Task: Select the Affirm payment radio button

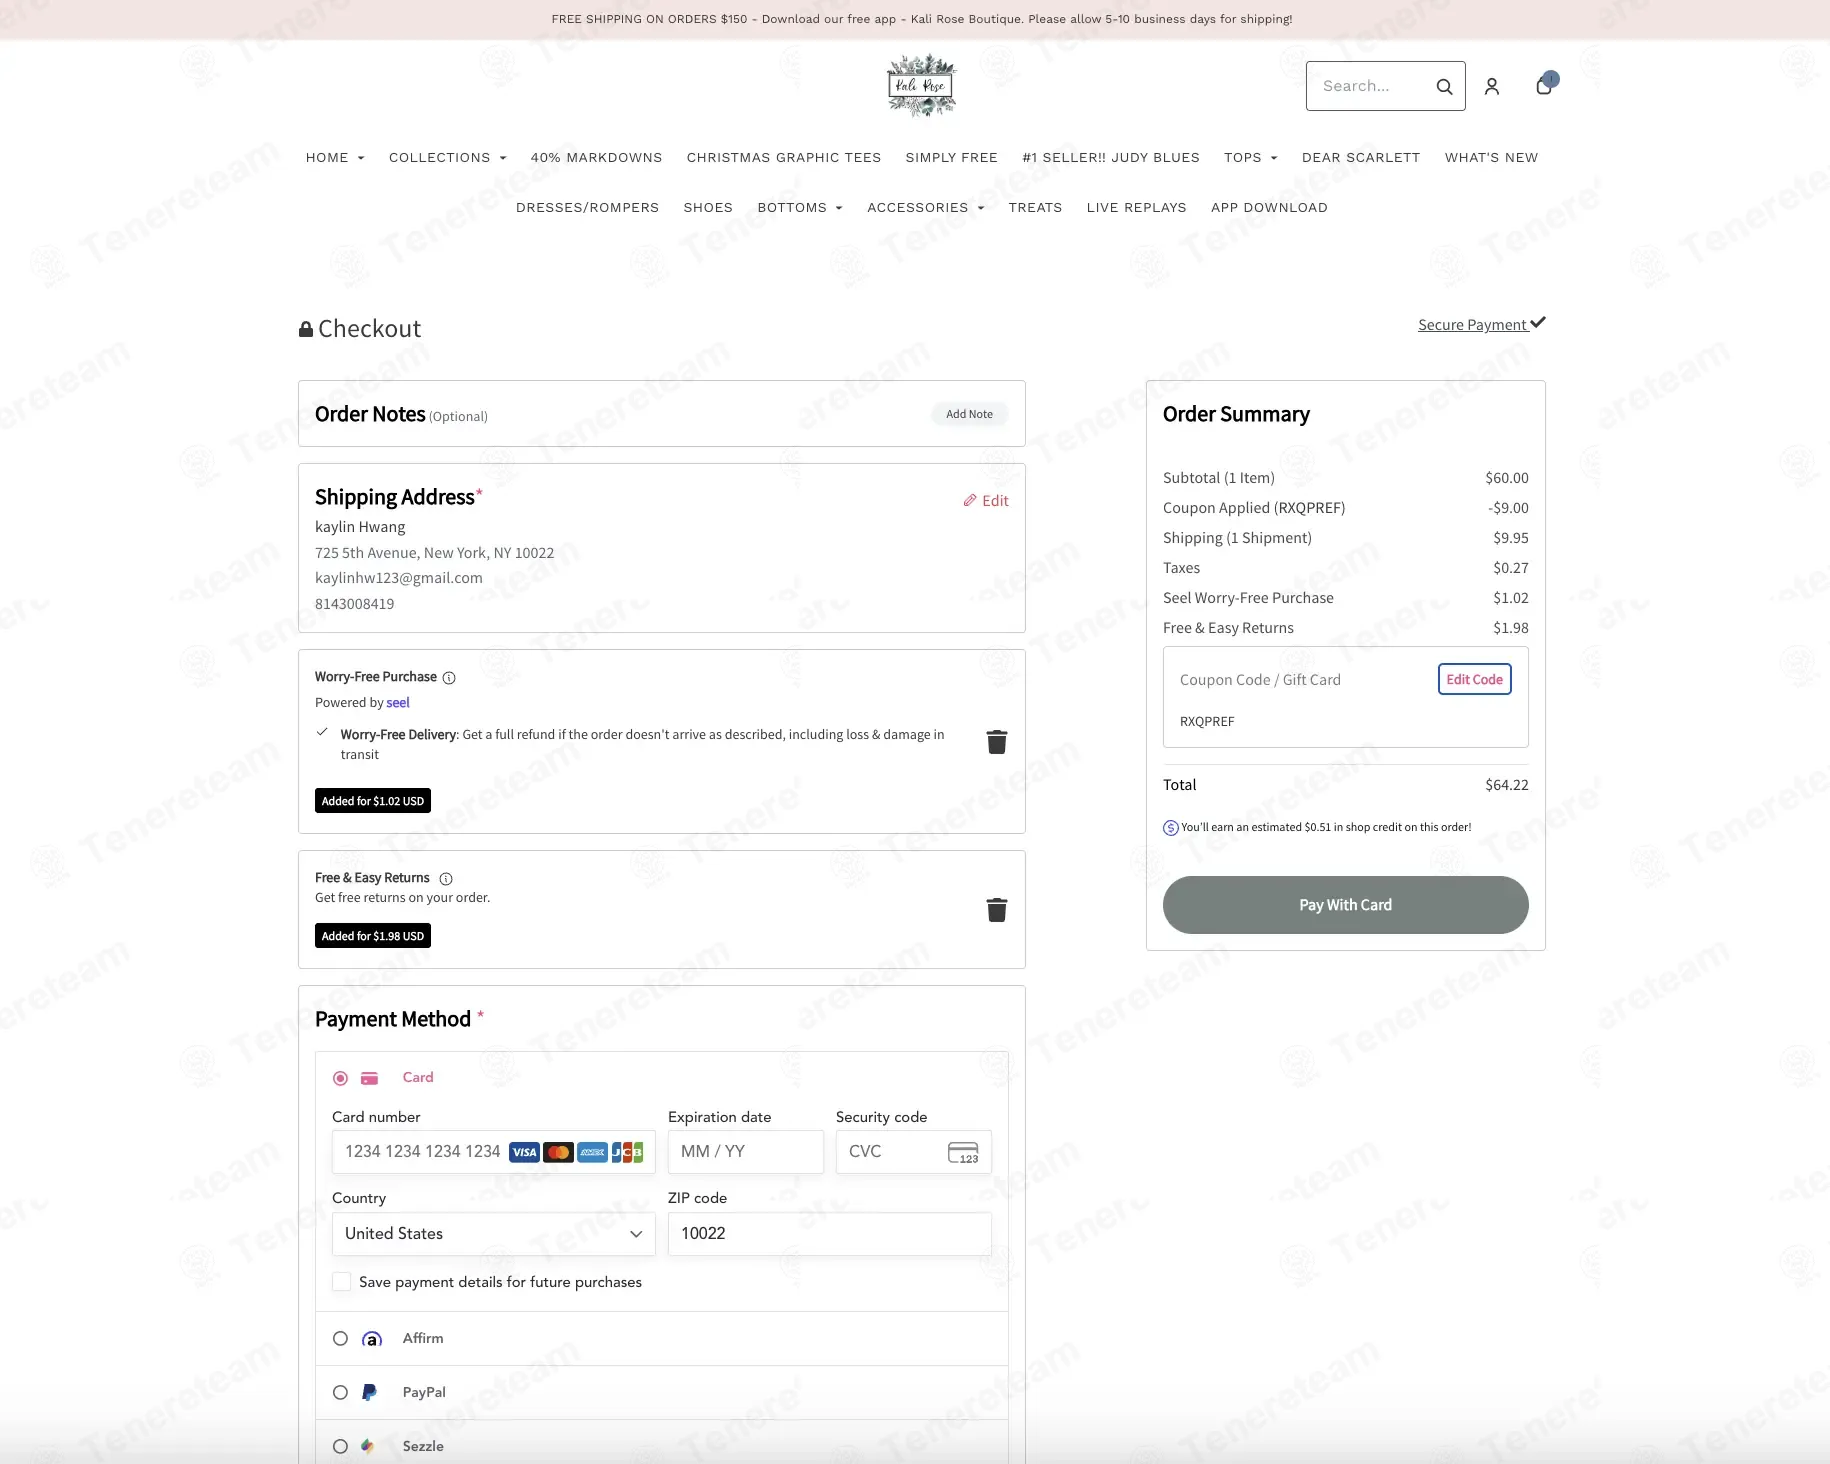Action: (340, 1339)
